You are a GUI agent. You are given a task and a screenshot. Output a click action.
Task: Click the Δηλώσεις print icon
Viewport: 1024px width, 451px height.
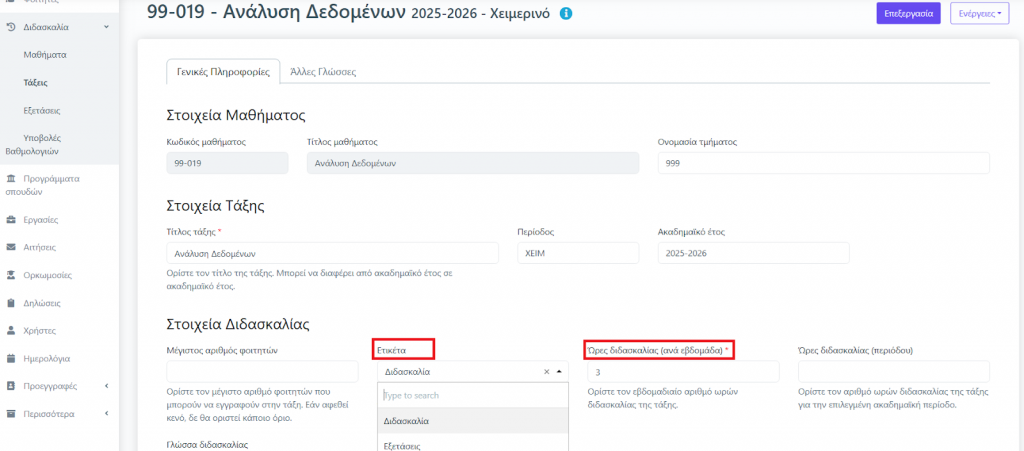[10, 302]
